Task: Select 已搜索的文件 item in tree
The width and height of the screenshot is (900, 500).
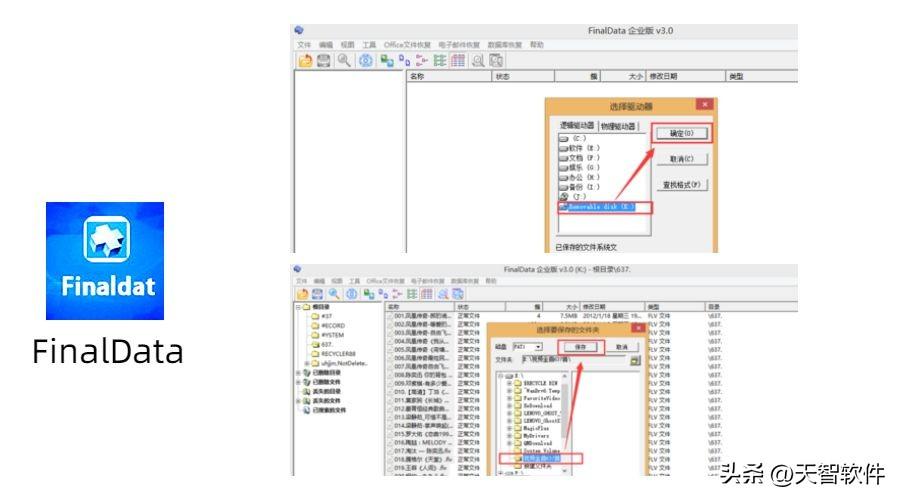Action: (324, 410)
